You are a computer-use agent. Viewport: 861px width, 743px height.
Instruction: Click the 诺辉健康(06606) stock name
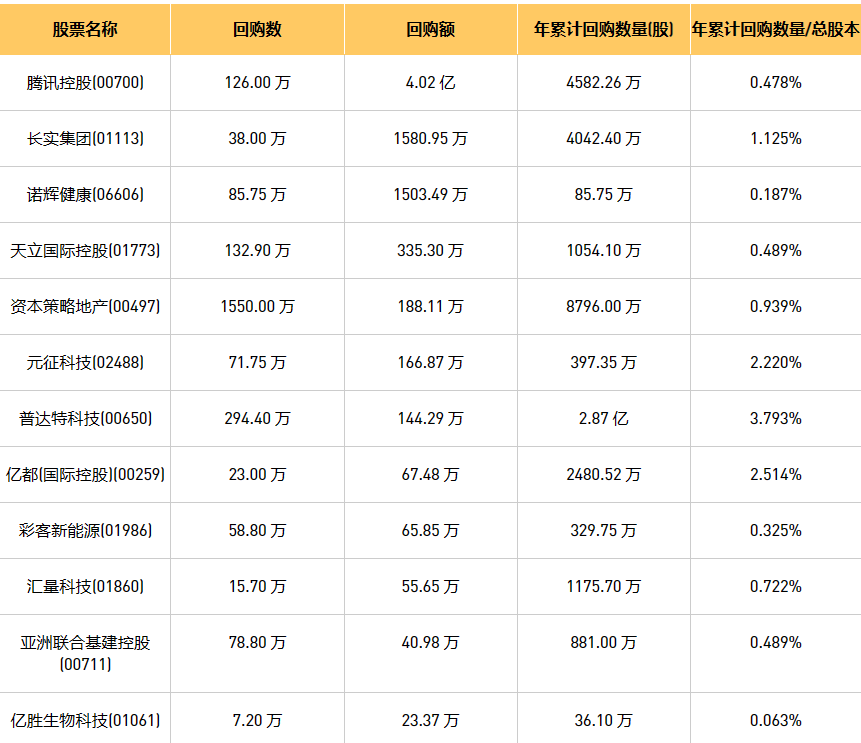tap(85, 195)
